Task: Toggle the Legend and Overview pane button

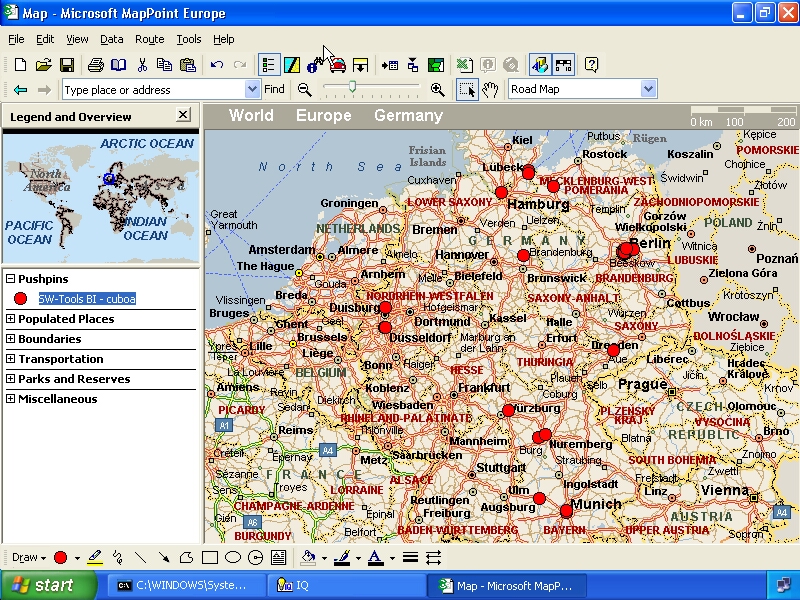Action: 268,65
